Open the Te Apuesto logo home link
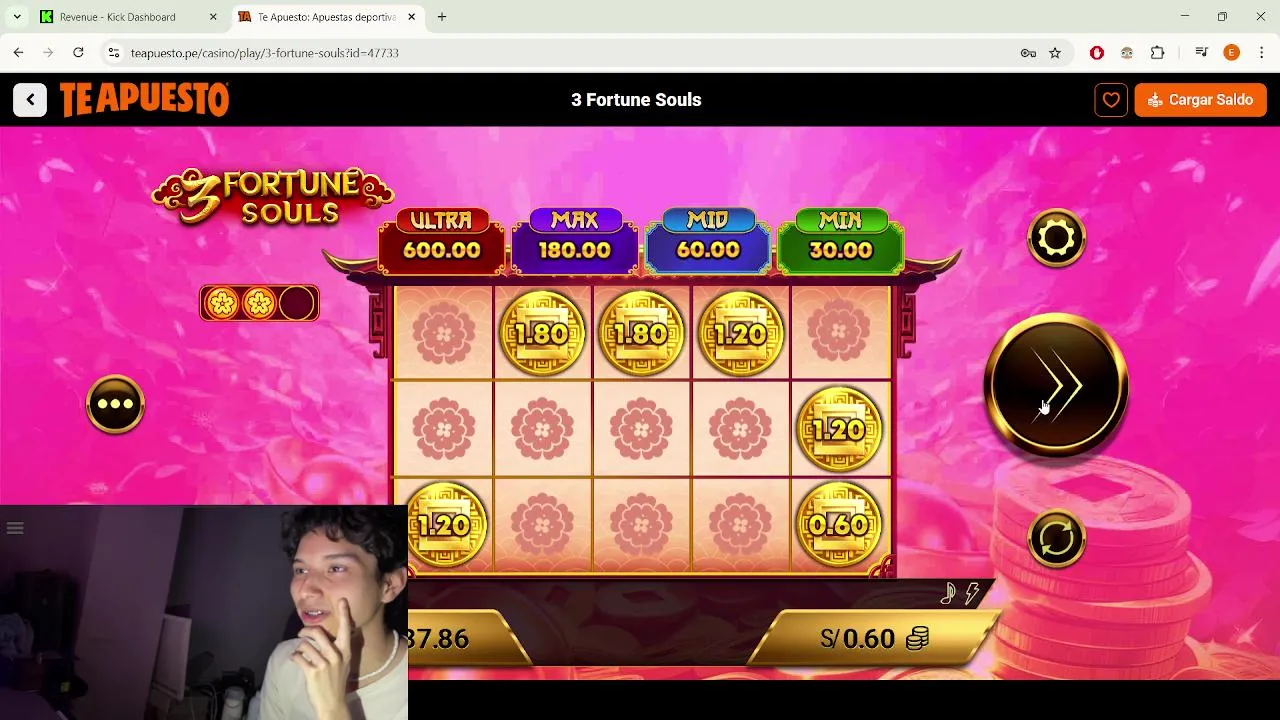1280x720 pixels. pyautogui.click(x=144, y=100)
